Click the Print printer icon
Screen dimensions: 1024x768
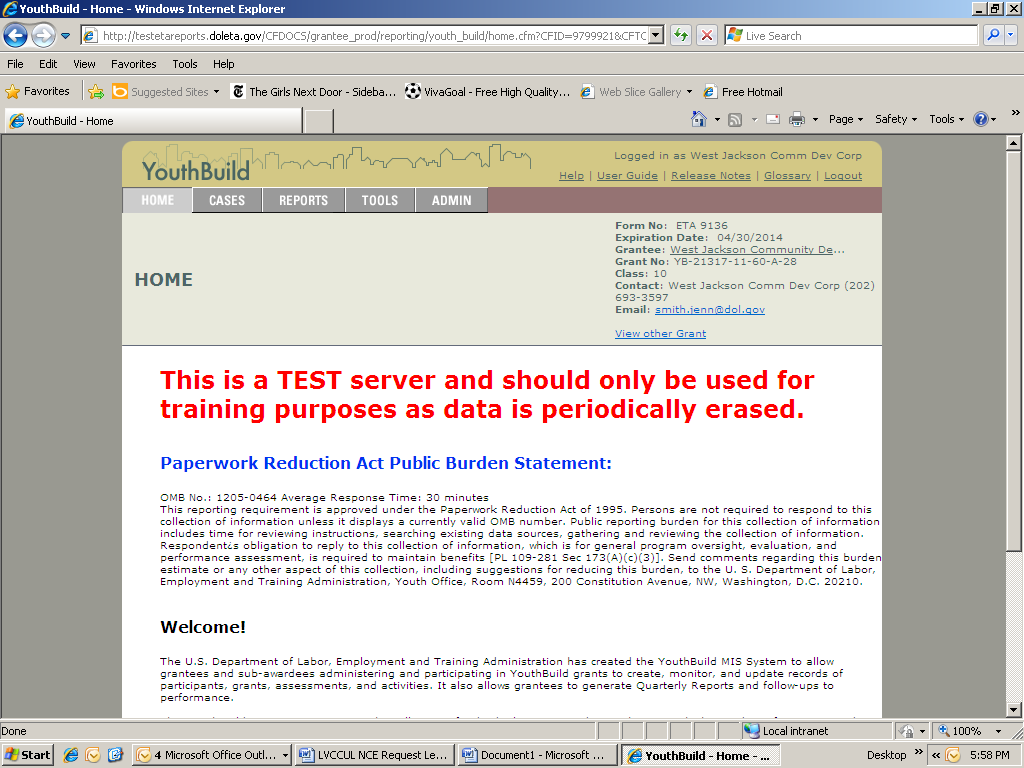(797, 119)
